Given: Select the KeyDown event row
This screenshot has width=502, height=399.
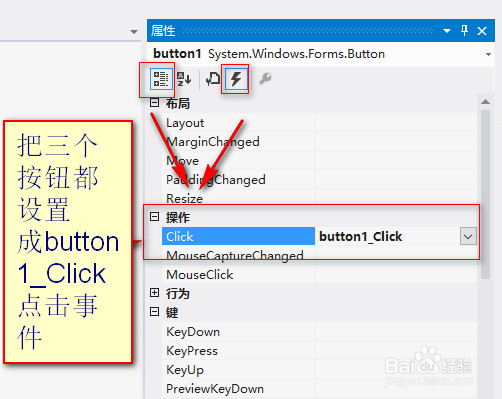Looking at the screenshot, I should click(319, 332).
